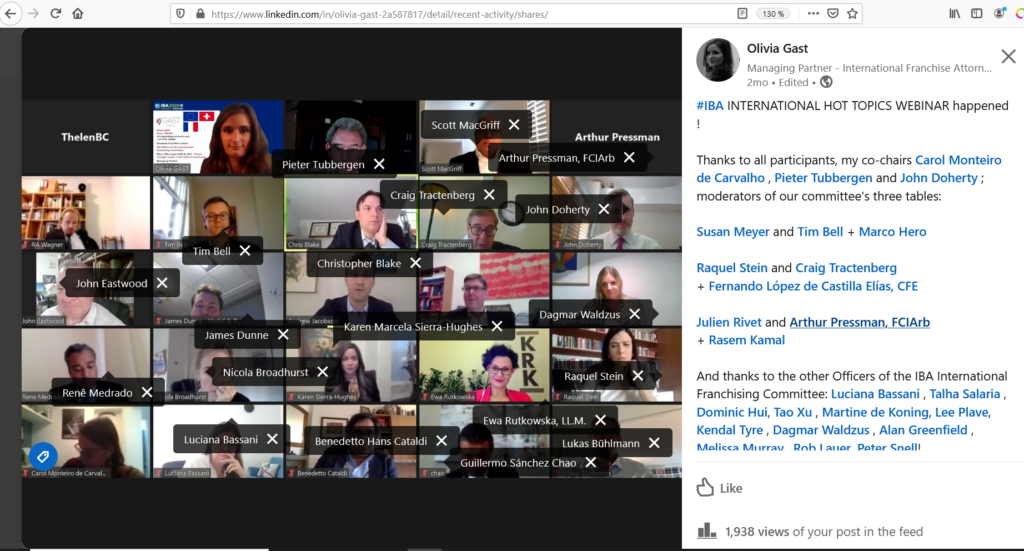Open Arthur Pressman, FCIArb link in post
Screen dimensions: 1024x551
[x=859, y=322]
